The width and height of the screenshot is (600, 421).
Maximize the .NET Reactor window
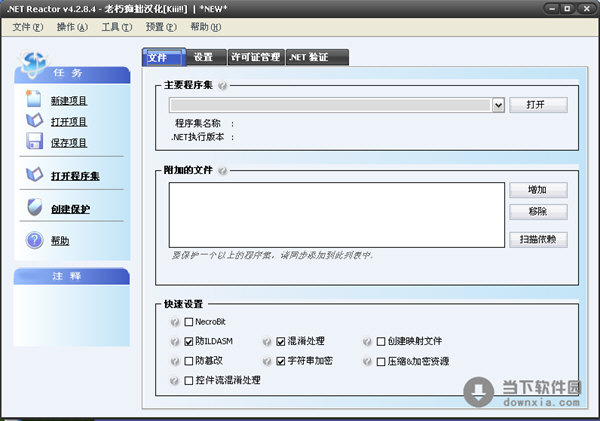click(x=567, y=8)
